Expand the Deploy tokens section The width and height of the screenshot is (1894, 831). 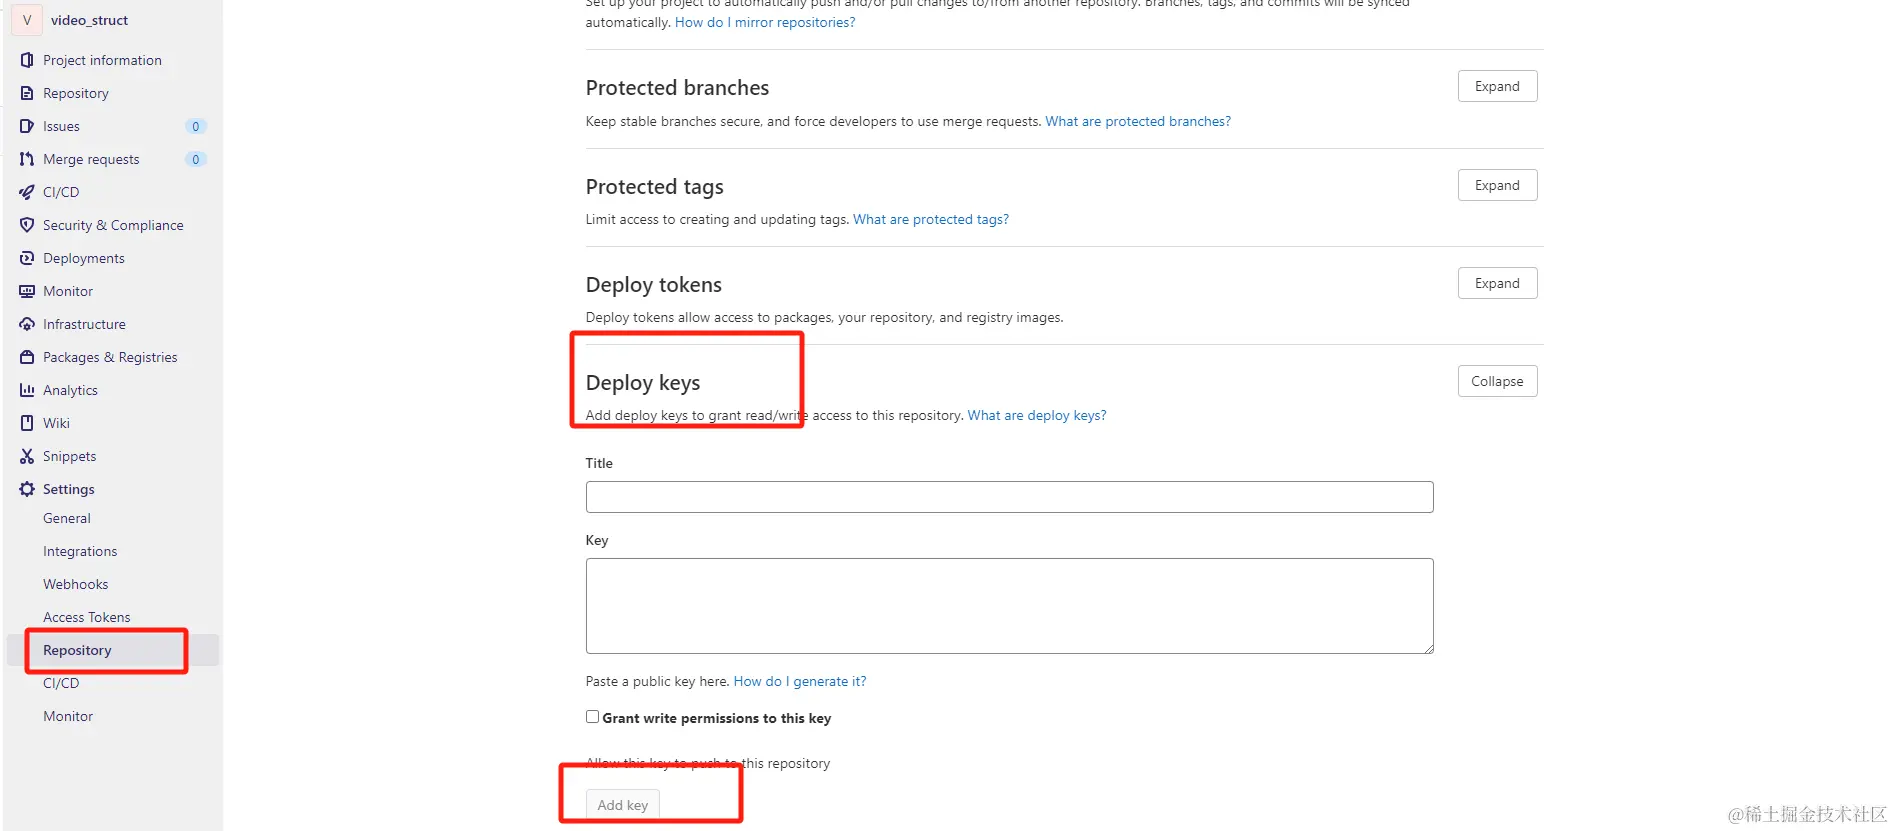1496,283
